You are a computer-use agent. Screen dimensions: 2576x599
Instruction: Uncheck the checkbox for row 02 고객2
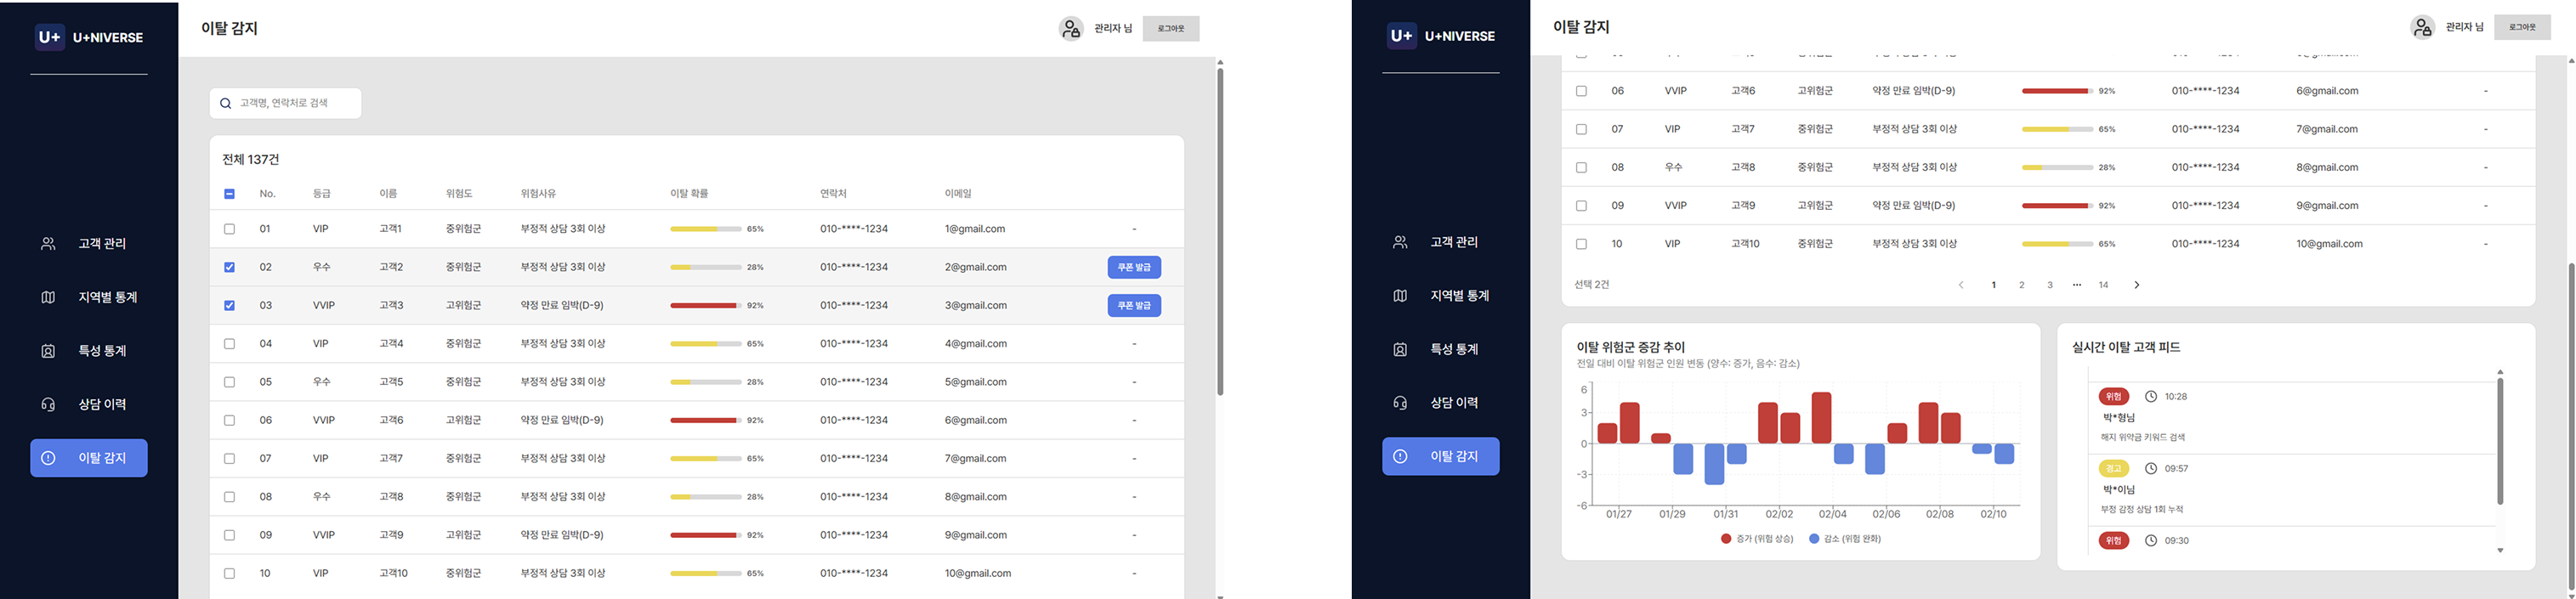click(x=229, y=267)
